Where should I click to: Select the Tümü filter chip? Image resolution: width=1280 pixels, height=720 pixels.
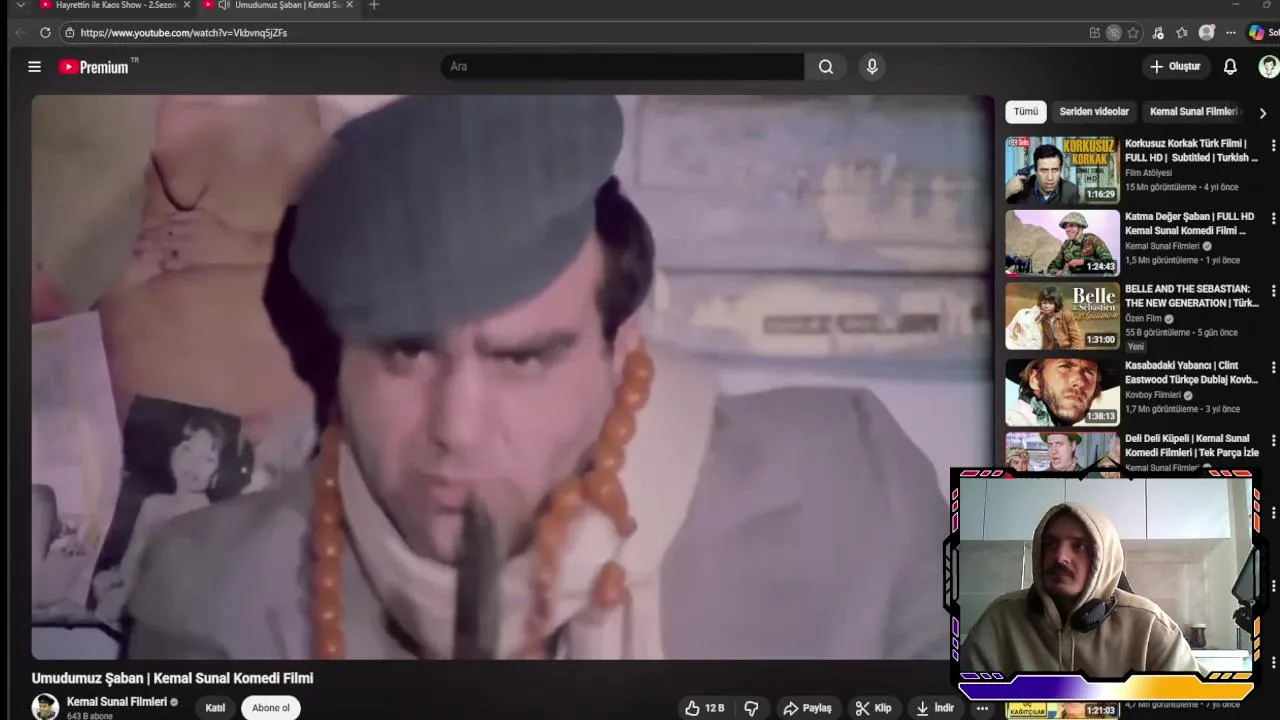pos(1026,112)
